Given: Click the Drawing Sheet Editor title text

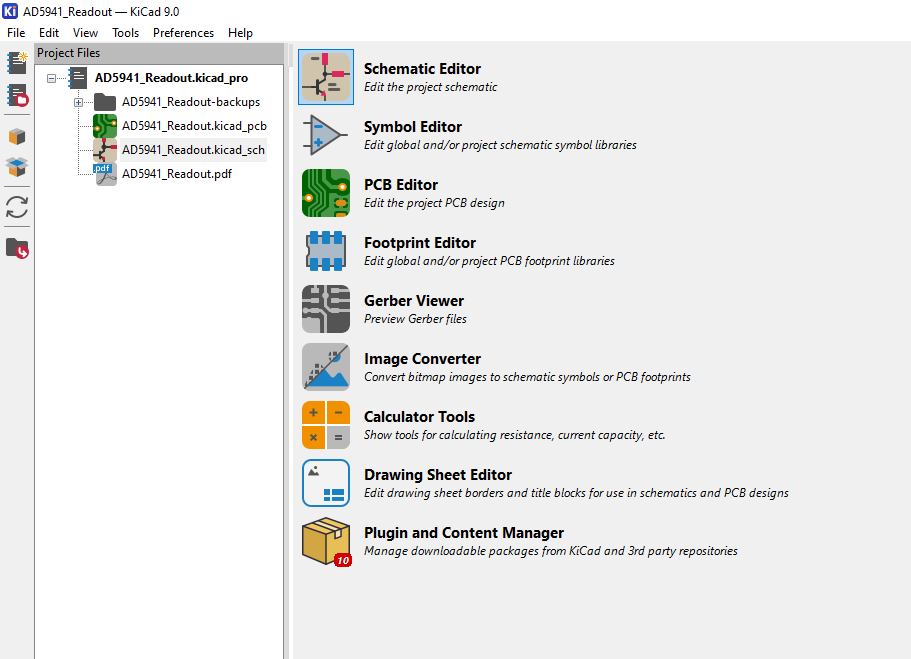Looking at the screenshot, I should (x=437, y=475).
